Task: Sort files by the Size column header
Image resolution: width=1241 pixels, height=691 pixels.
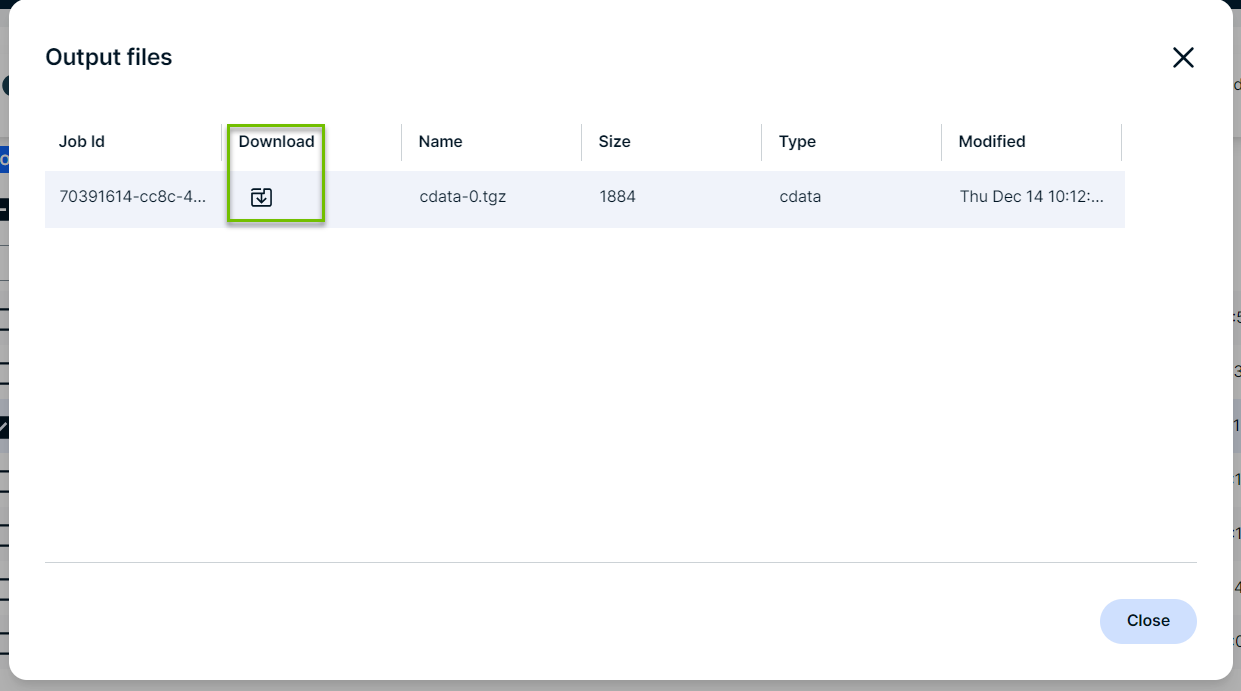Action: point(614,142)
